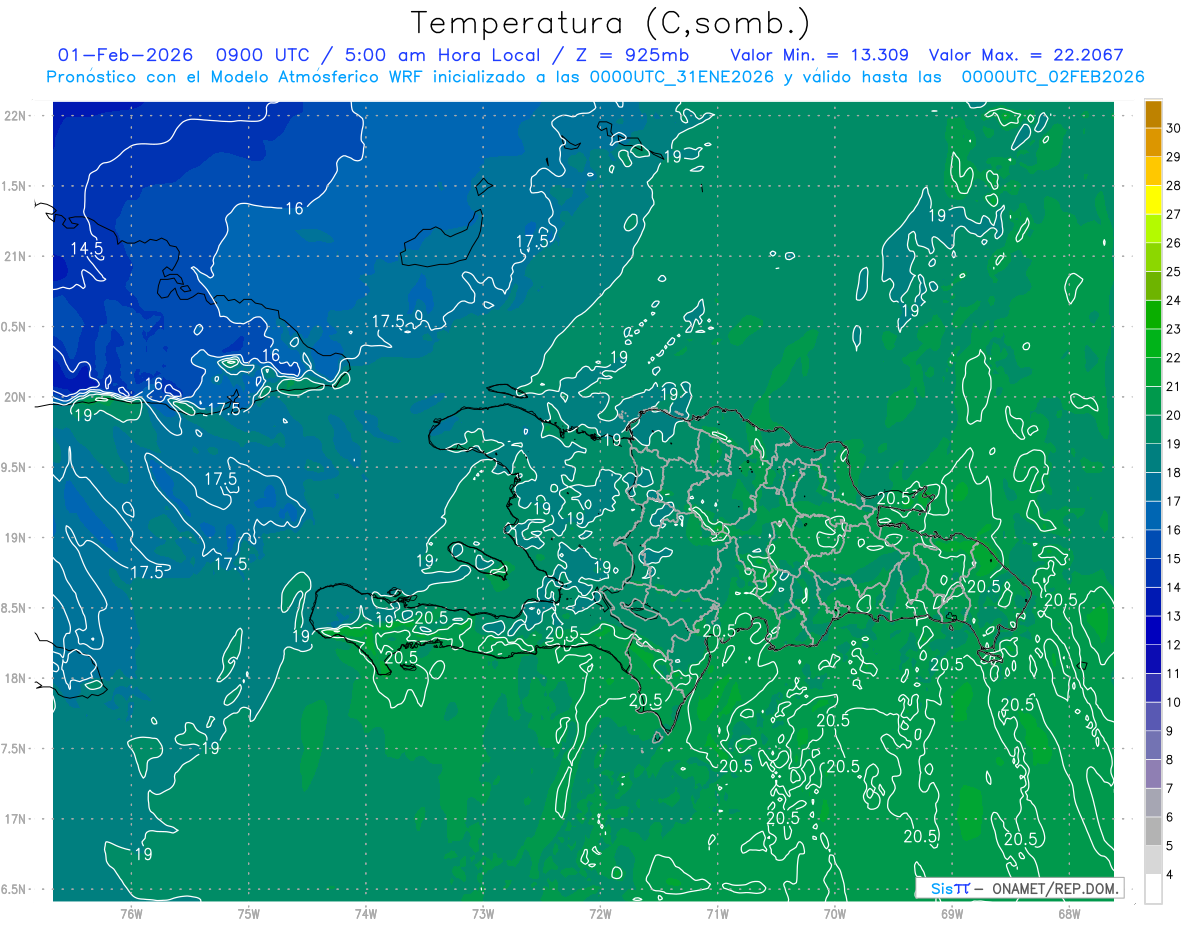
Task: Click the legend value '30'
Action: pyautogui.click(x=1174, y=128)
